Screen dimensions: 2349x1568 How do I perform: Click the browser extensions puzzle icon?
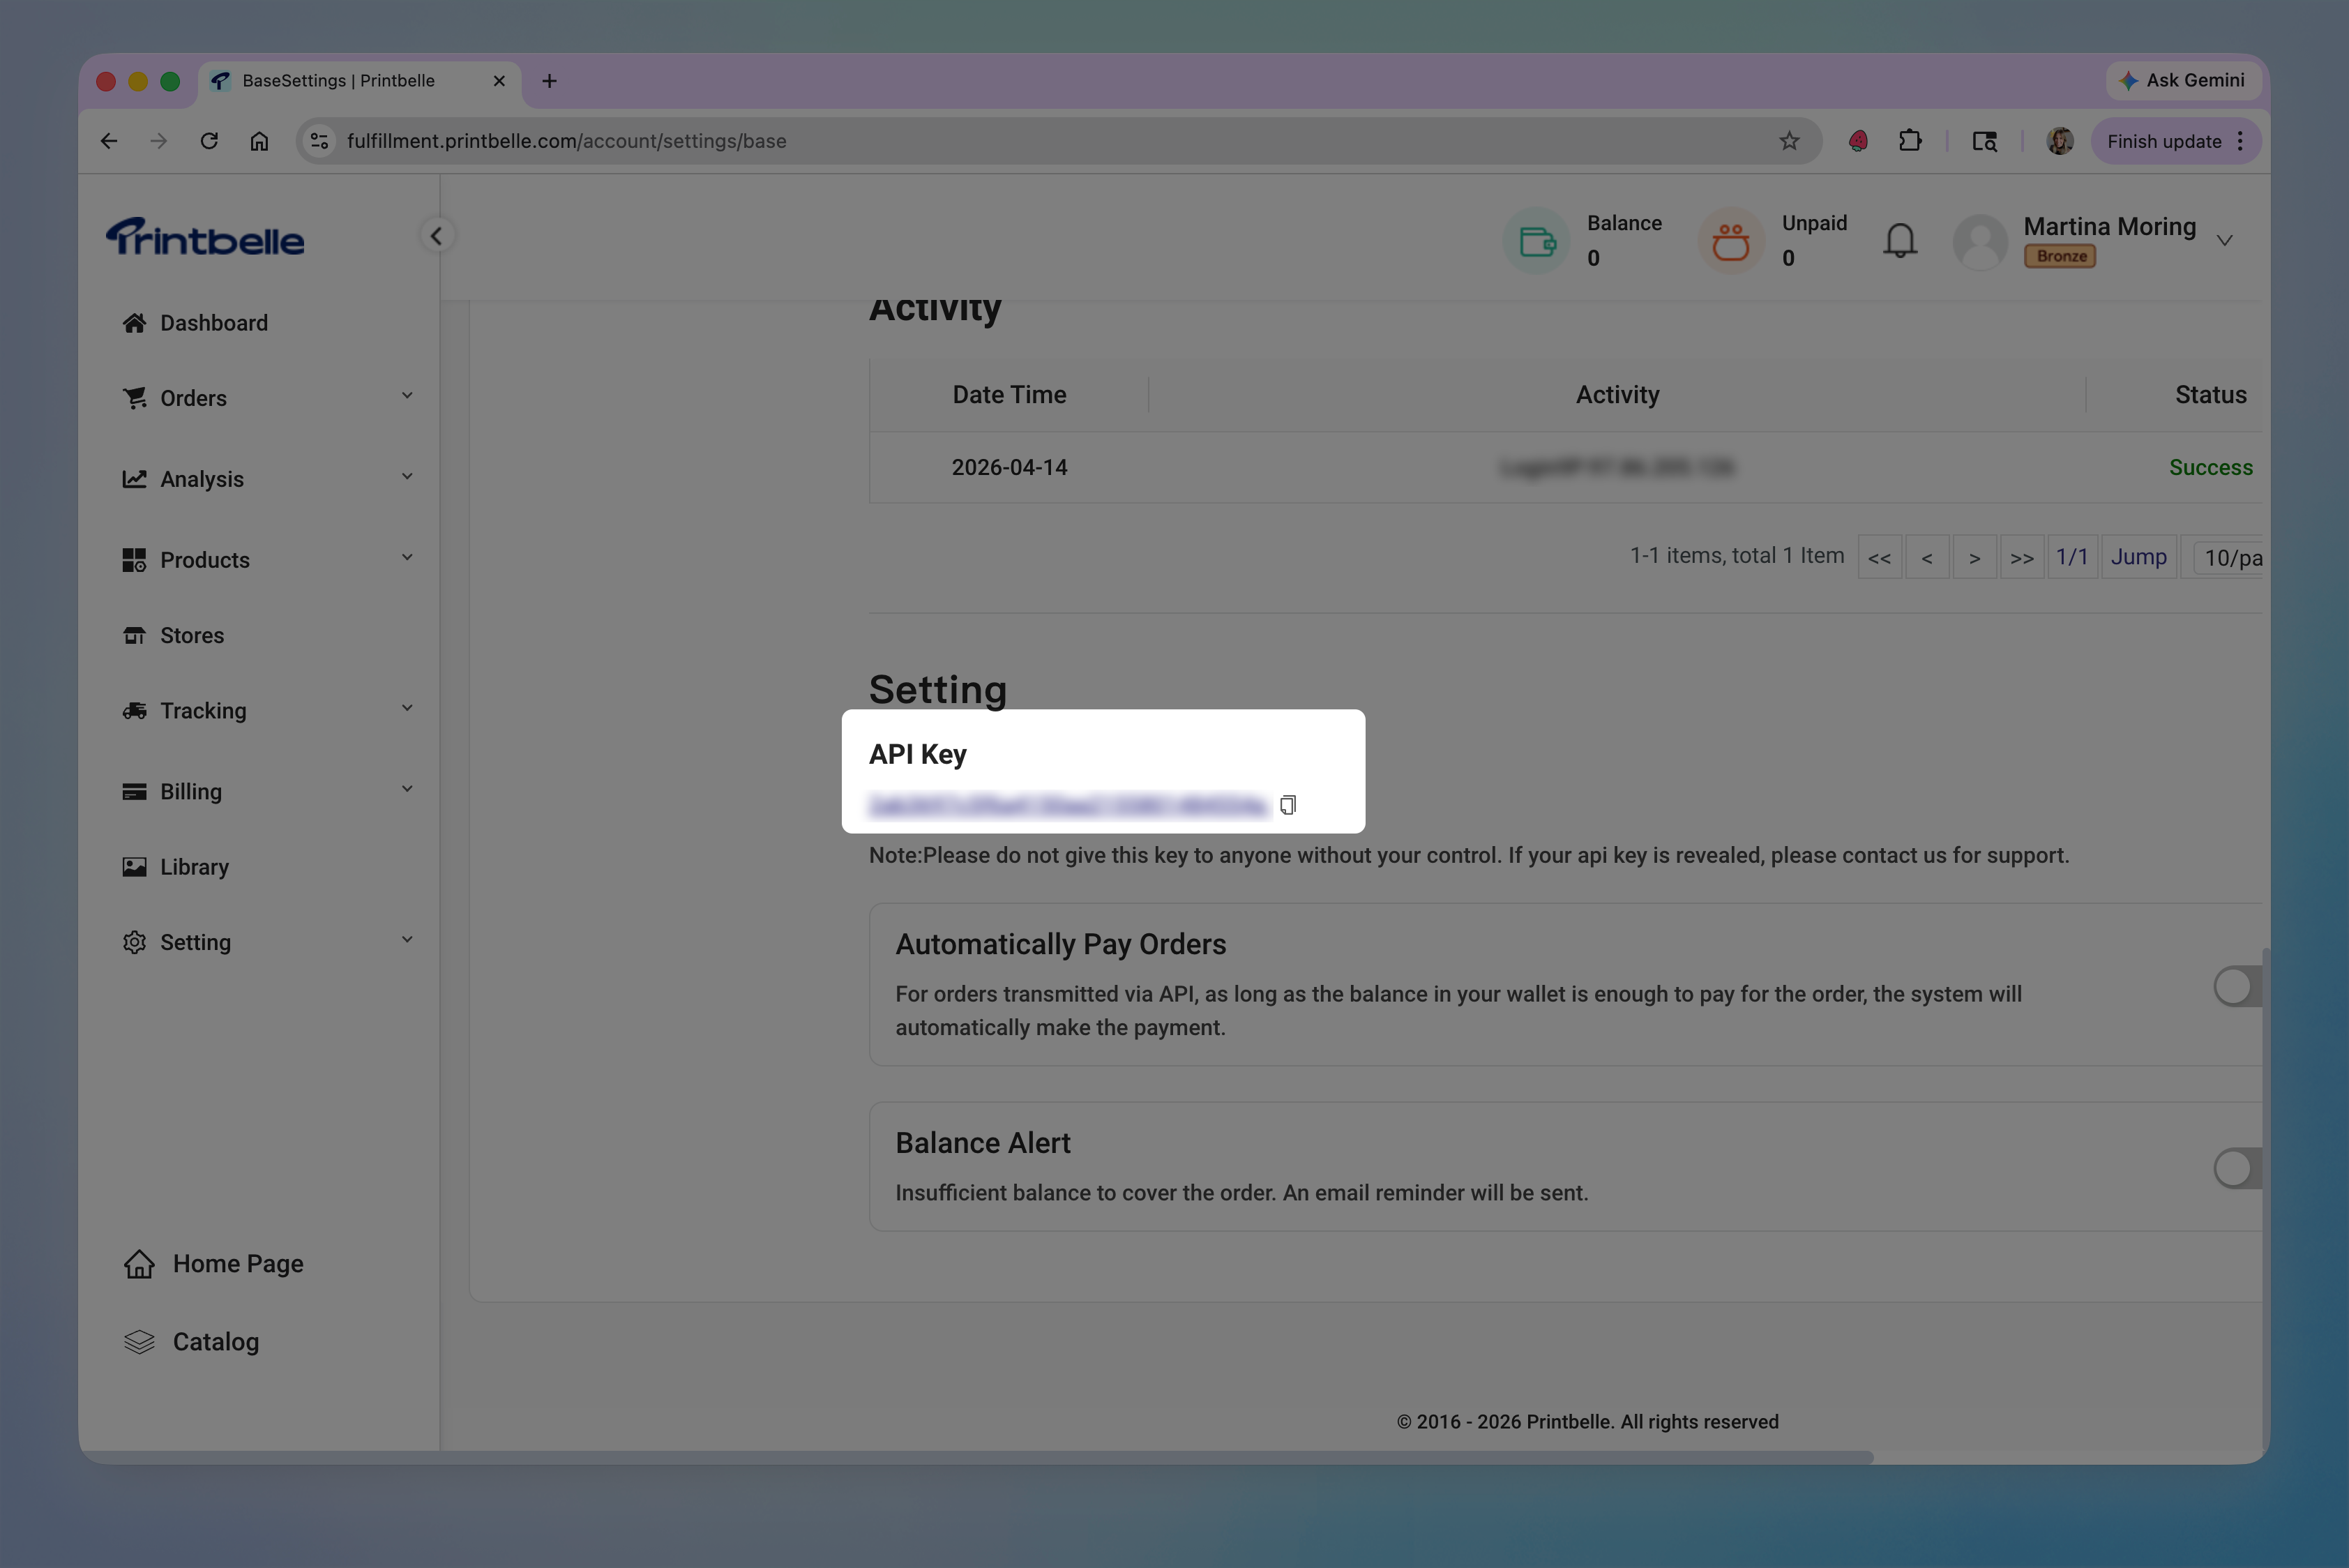pyautogui.click(x=1911, y=140)
